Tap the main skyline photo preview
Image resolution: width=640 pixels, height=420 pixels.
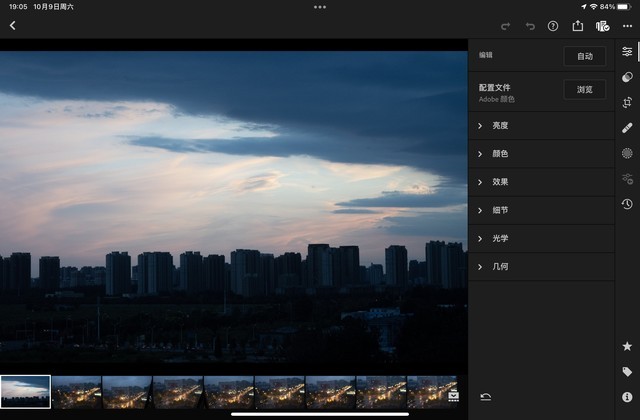233,206
